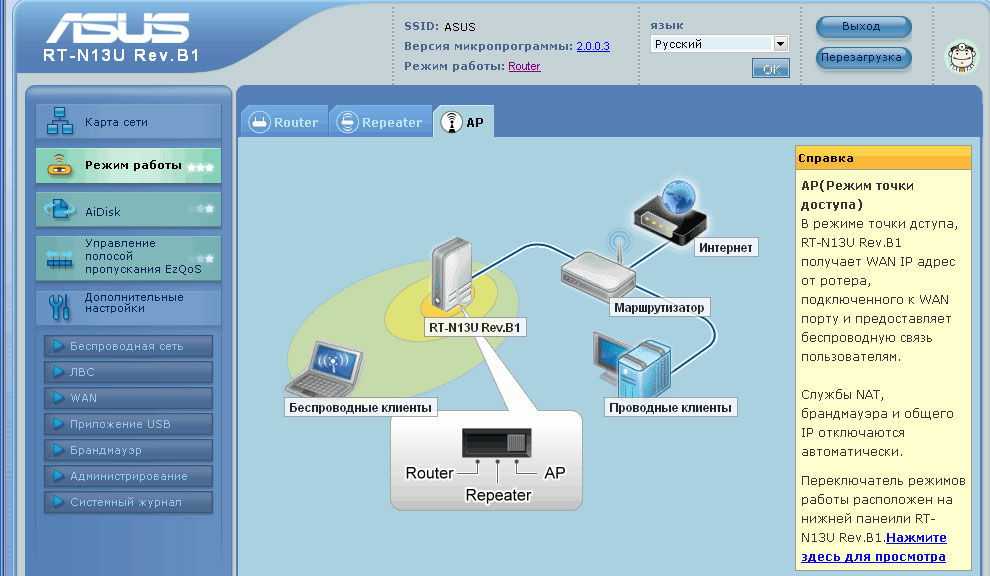990x576 pixels.
Task: Click the AP label beside switch diagram
Action: [555, 472]
